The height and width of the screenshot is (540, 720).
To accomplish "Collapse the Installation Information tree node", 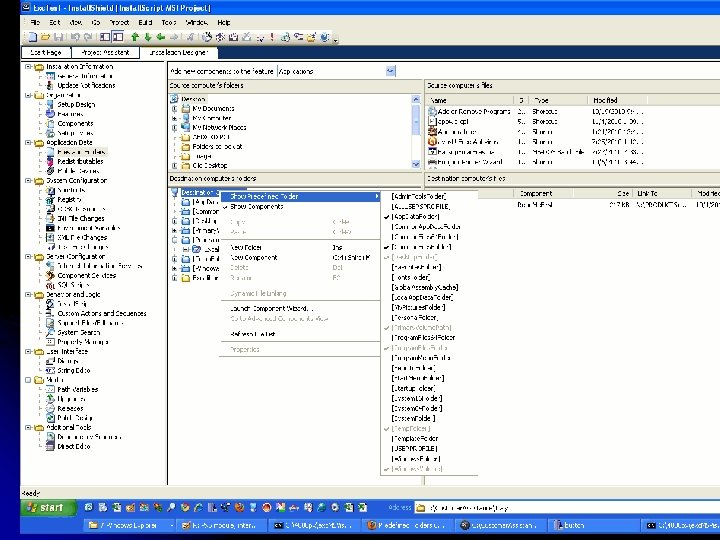I will point(27,67).
